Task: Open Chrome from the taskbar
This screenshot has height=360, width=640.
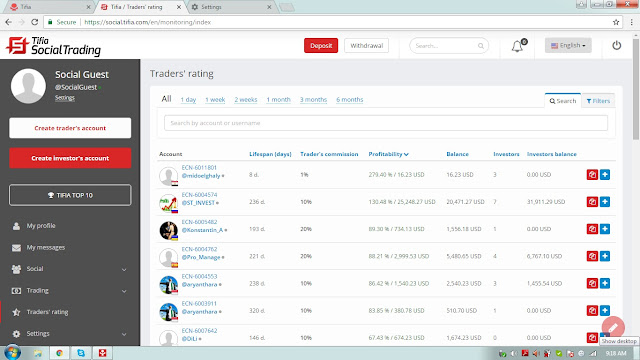Action: (60, 353)
